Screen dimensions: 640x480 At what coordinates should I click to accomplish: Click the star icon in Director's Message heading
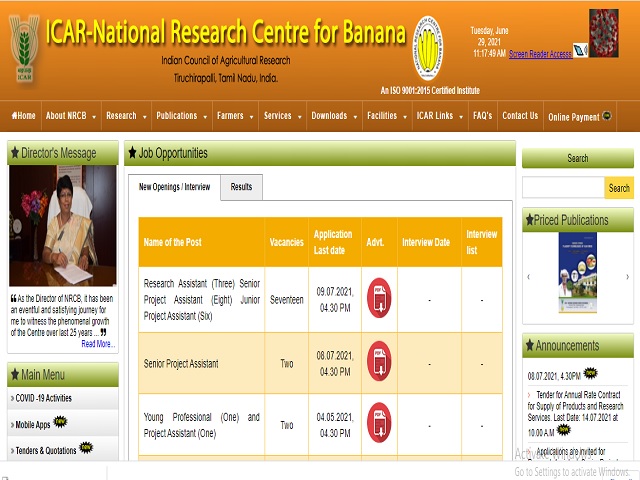click(x=15, y=153)
